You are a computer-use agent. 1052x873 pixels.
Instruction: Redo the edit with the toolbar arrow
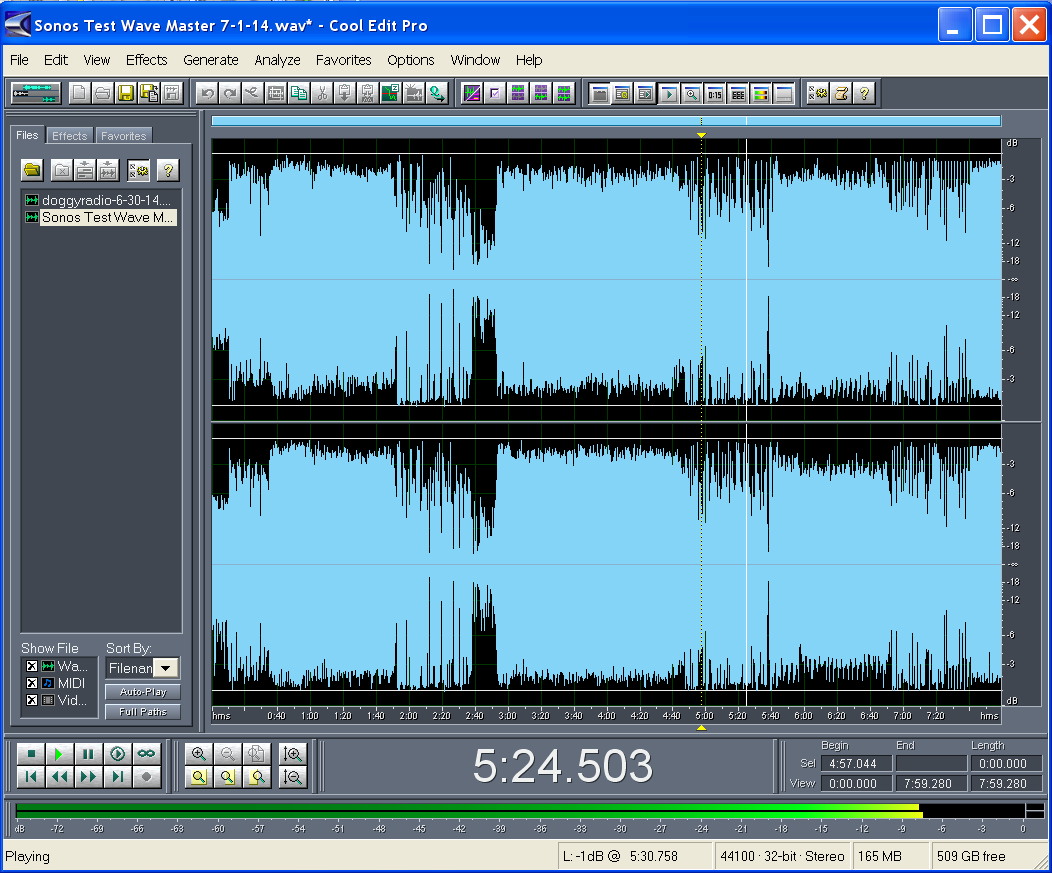229,93
